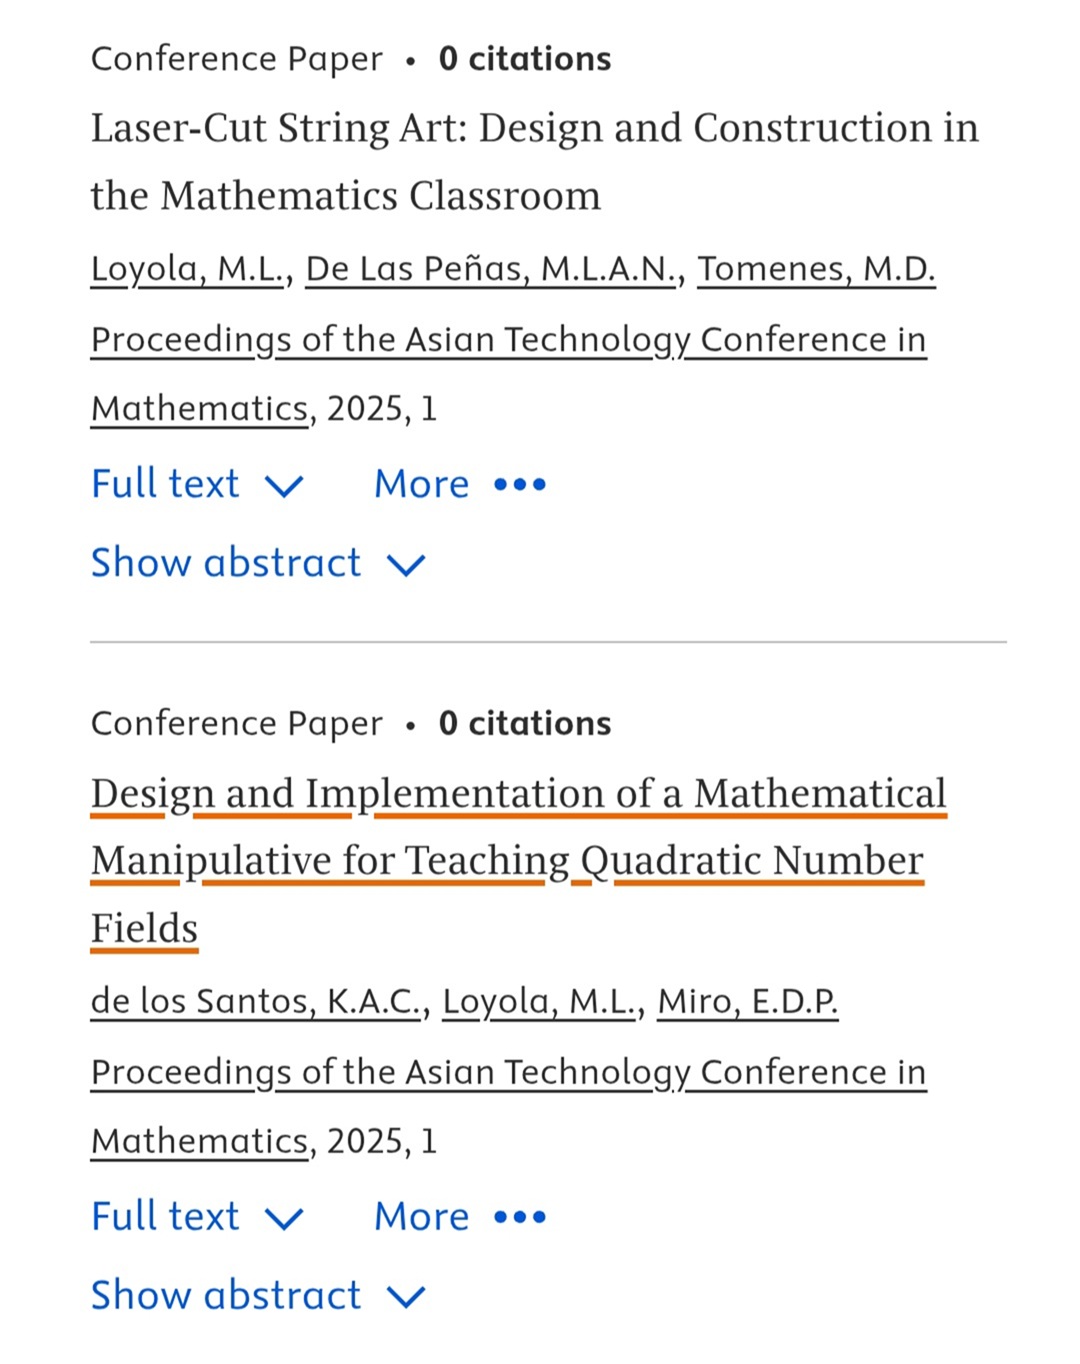Expand Full text chevron for Laser-Cut String Art
This screenshot has height=1364, width=1080.
[x=284, y=486]
